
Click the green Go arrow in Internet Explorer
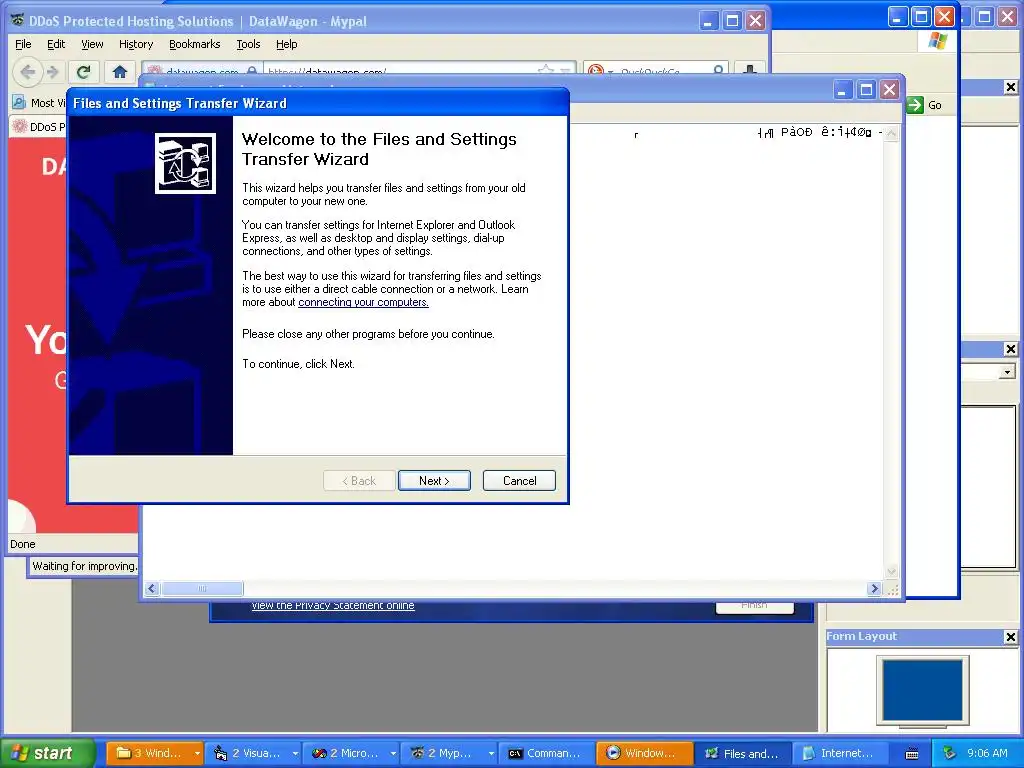coord(916,104)
